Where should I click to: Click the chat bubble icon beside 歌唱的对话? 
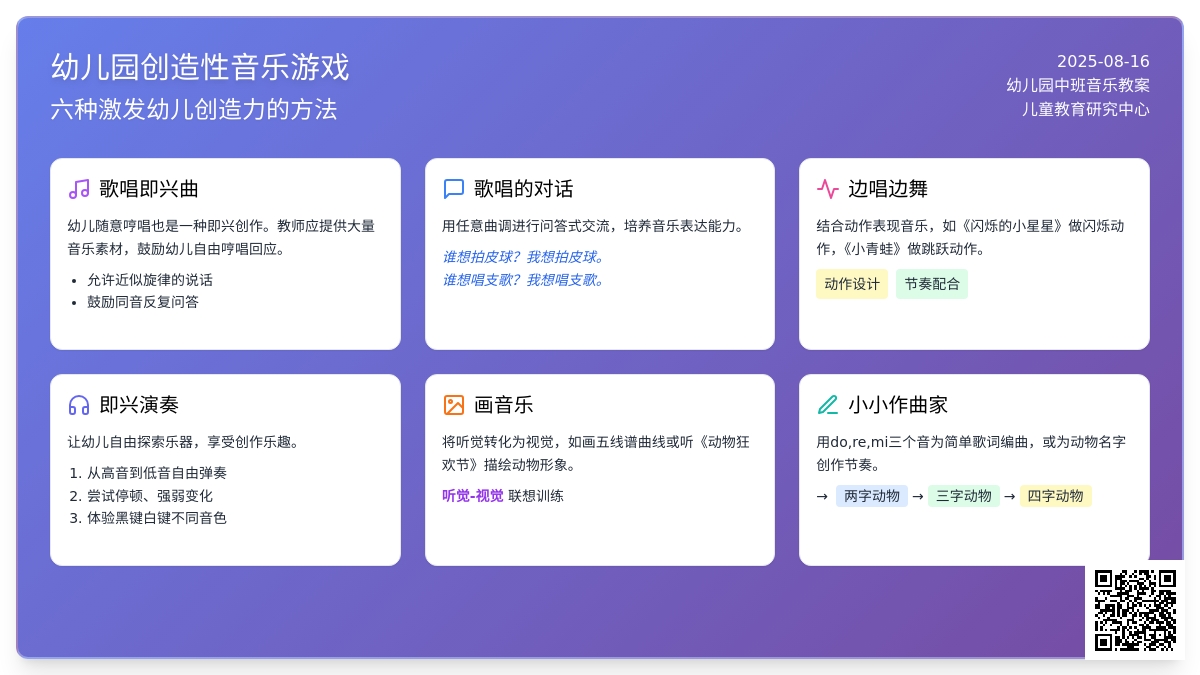pos(453,189)
